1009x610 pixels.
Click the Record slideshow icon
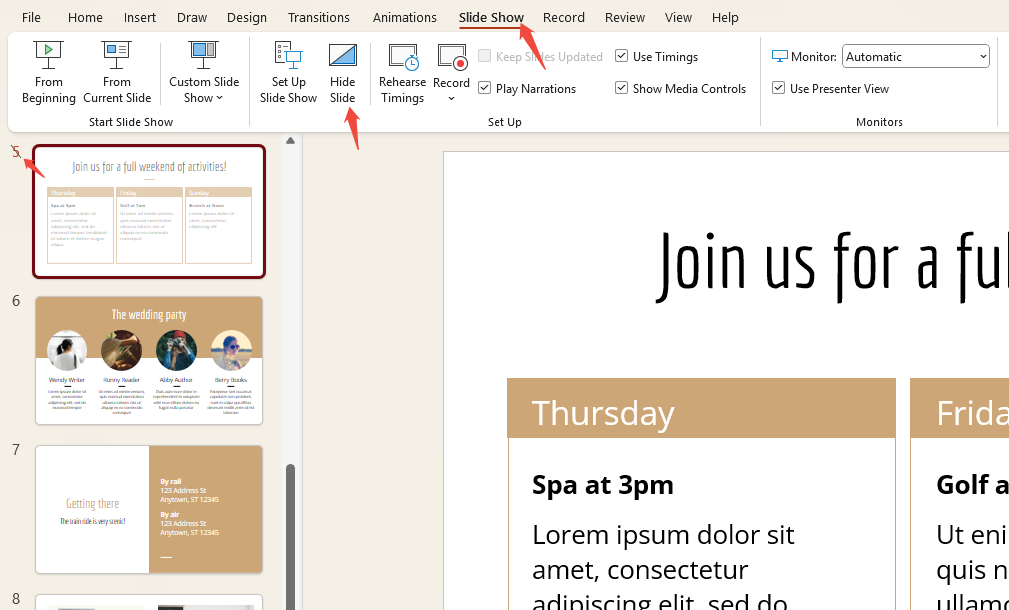click(x=452, y=58)
